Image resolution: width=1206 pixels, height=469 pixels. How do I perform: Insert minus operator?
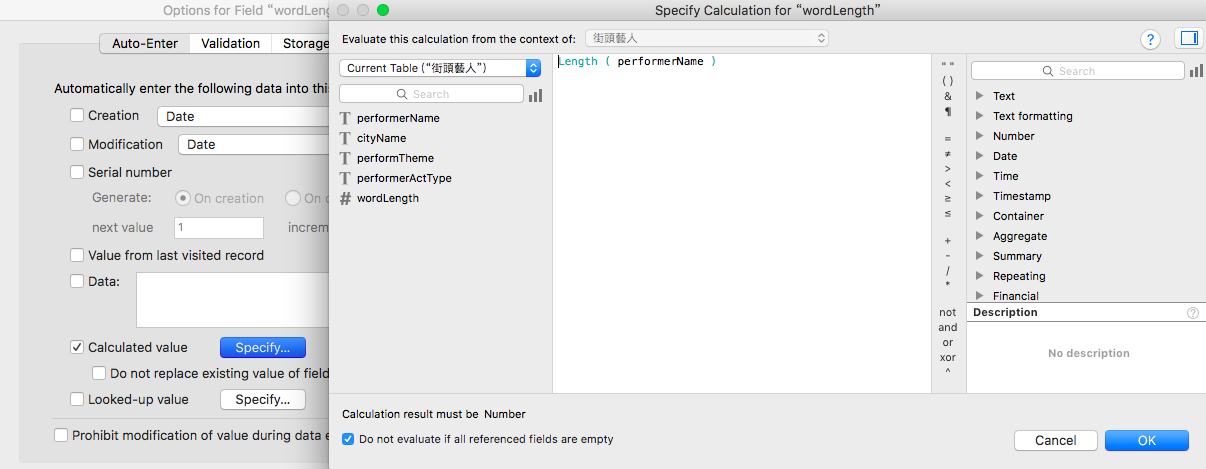pyautogui.click(x=948, y=256)
